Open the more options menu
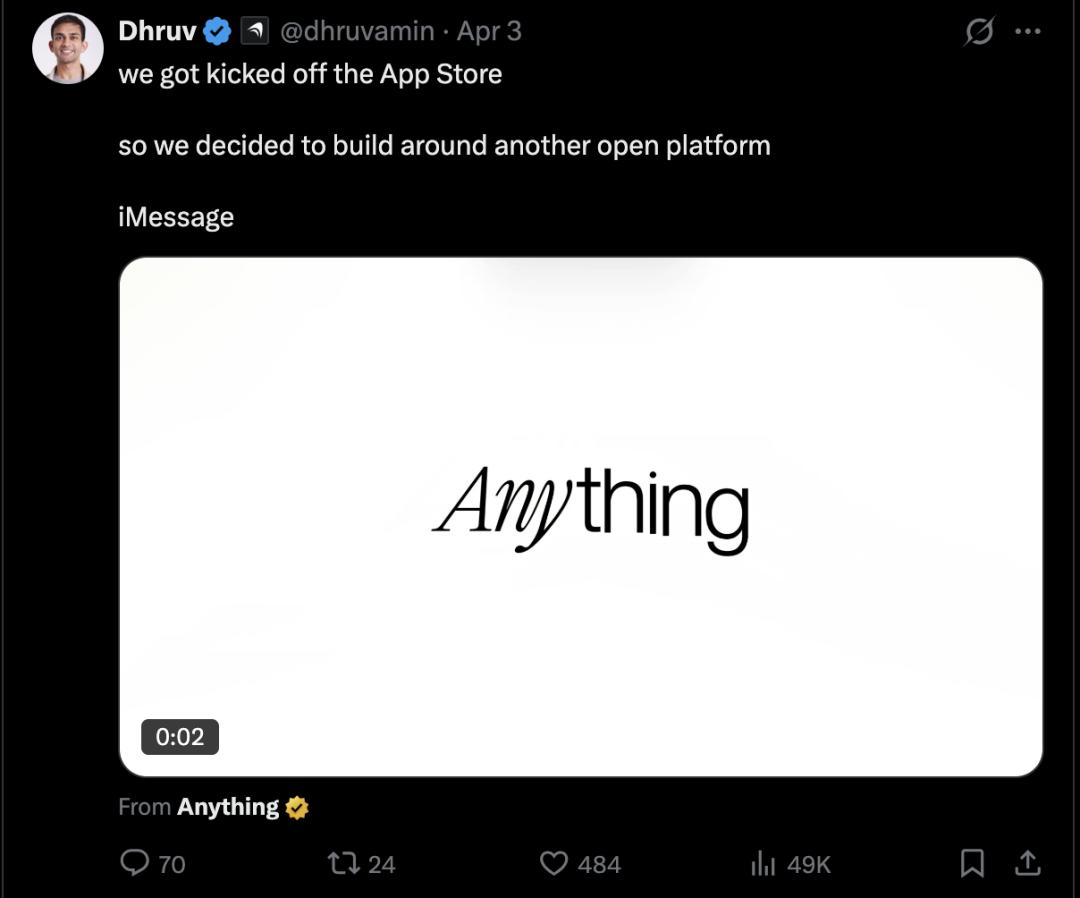The height and width of the screenshot is (898, 1080). (1028, 33)
